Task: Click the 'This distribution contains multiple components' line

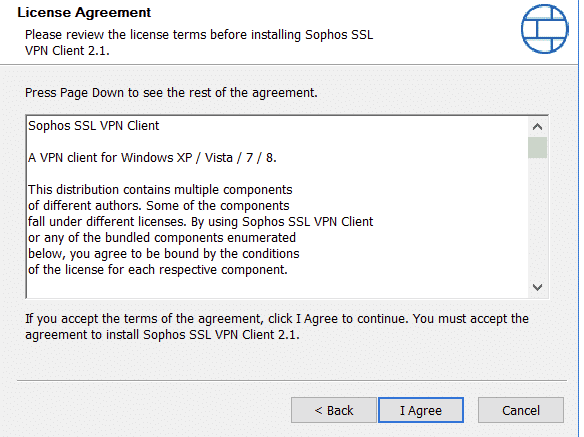Action: pos(160,190)
